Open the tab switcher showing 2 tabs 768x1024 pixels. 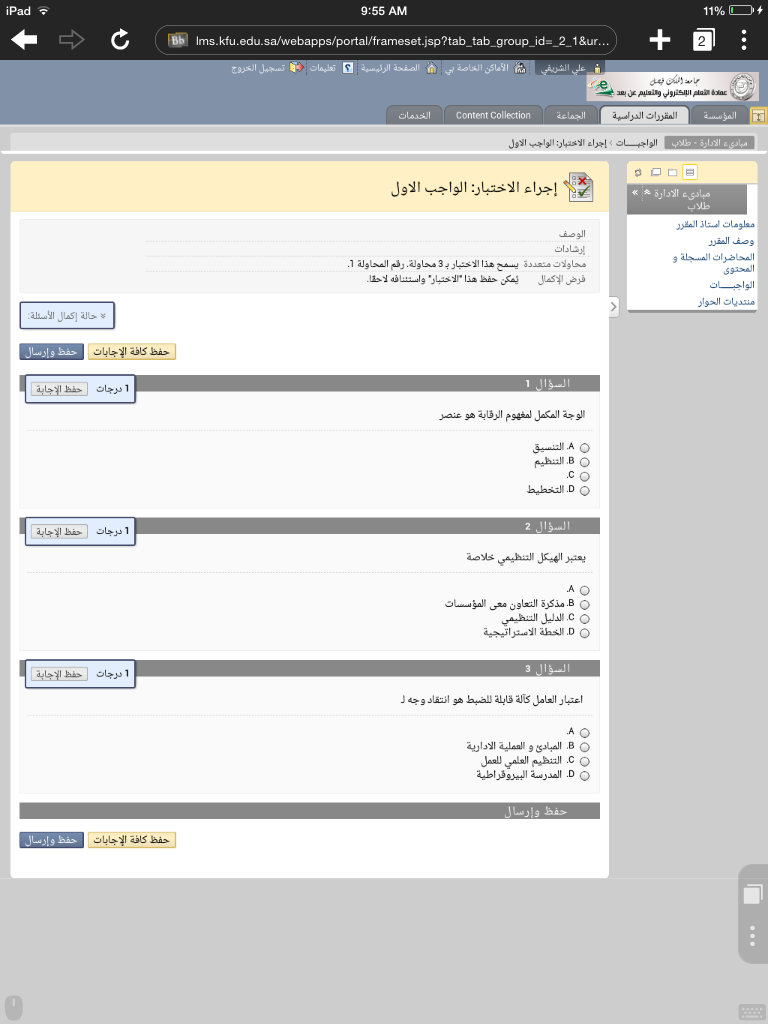[x=703, y=40]
